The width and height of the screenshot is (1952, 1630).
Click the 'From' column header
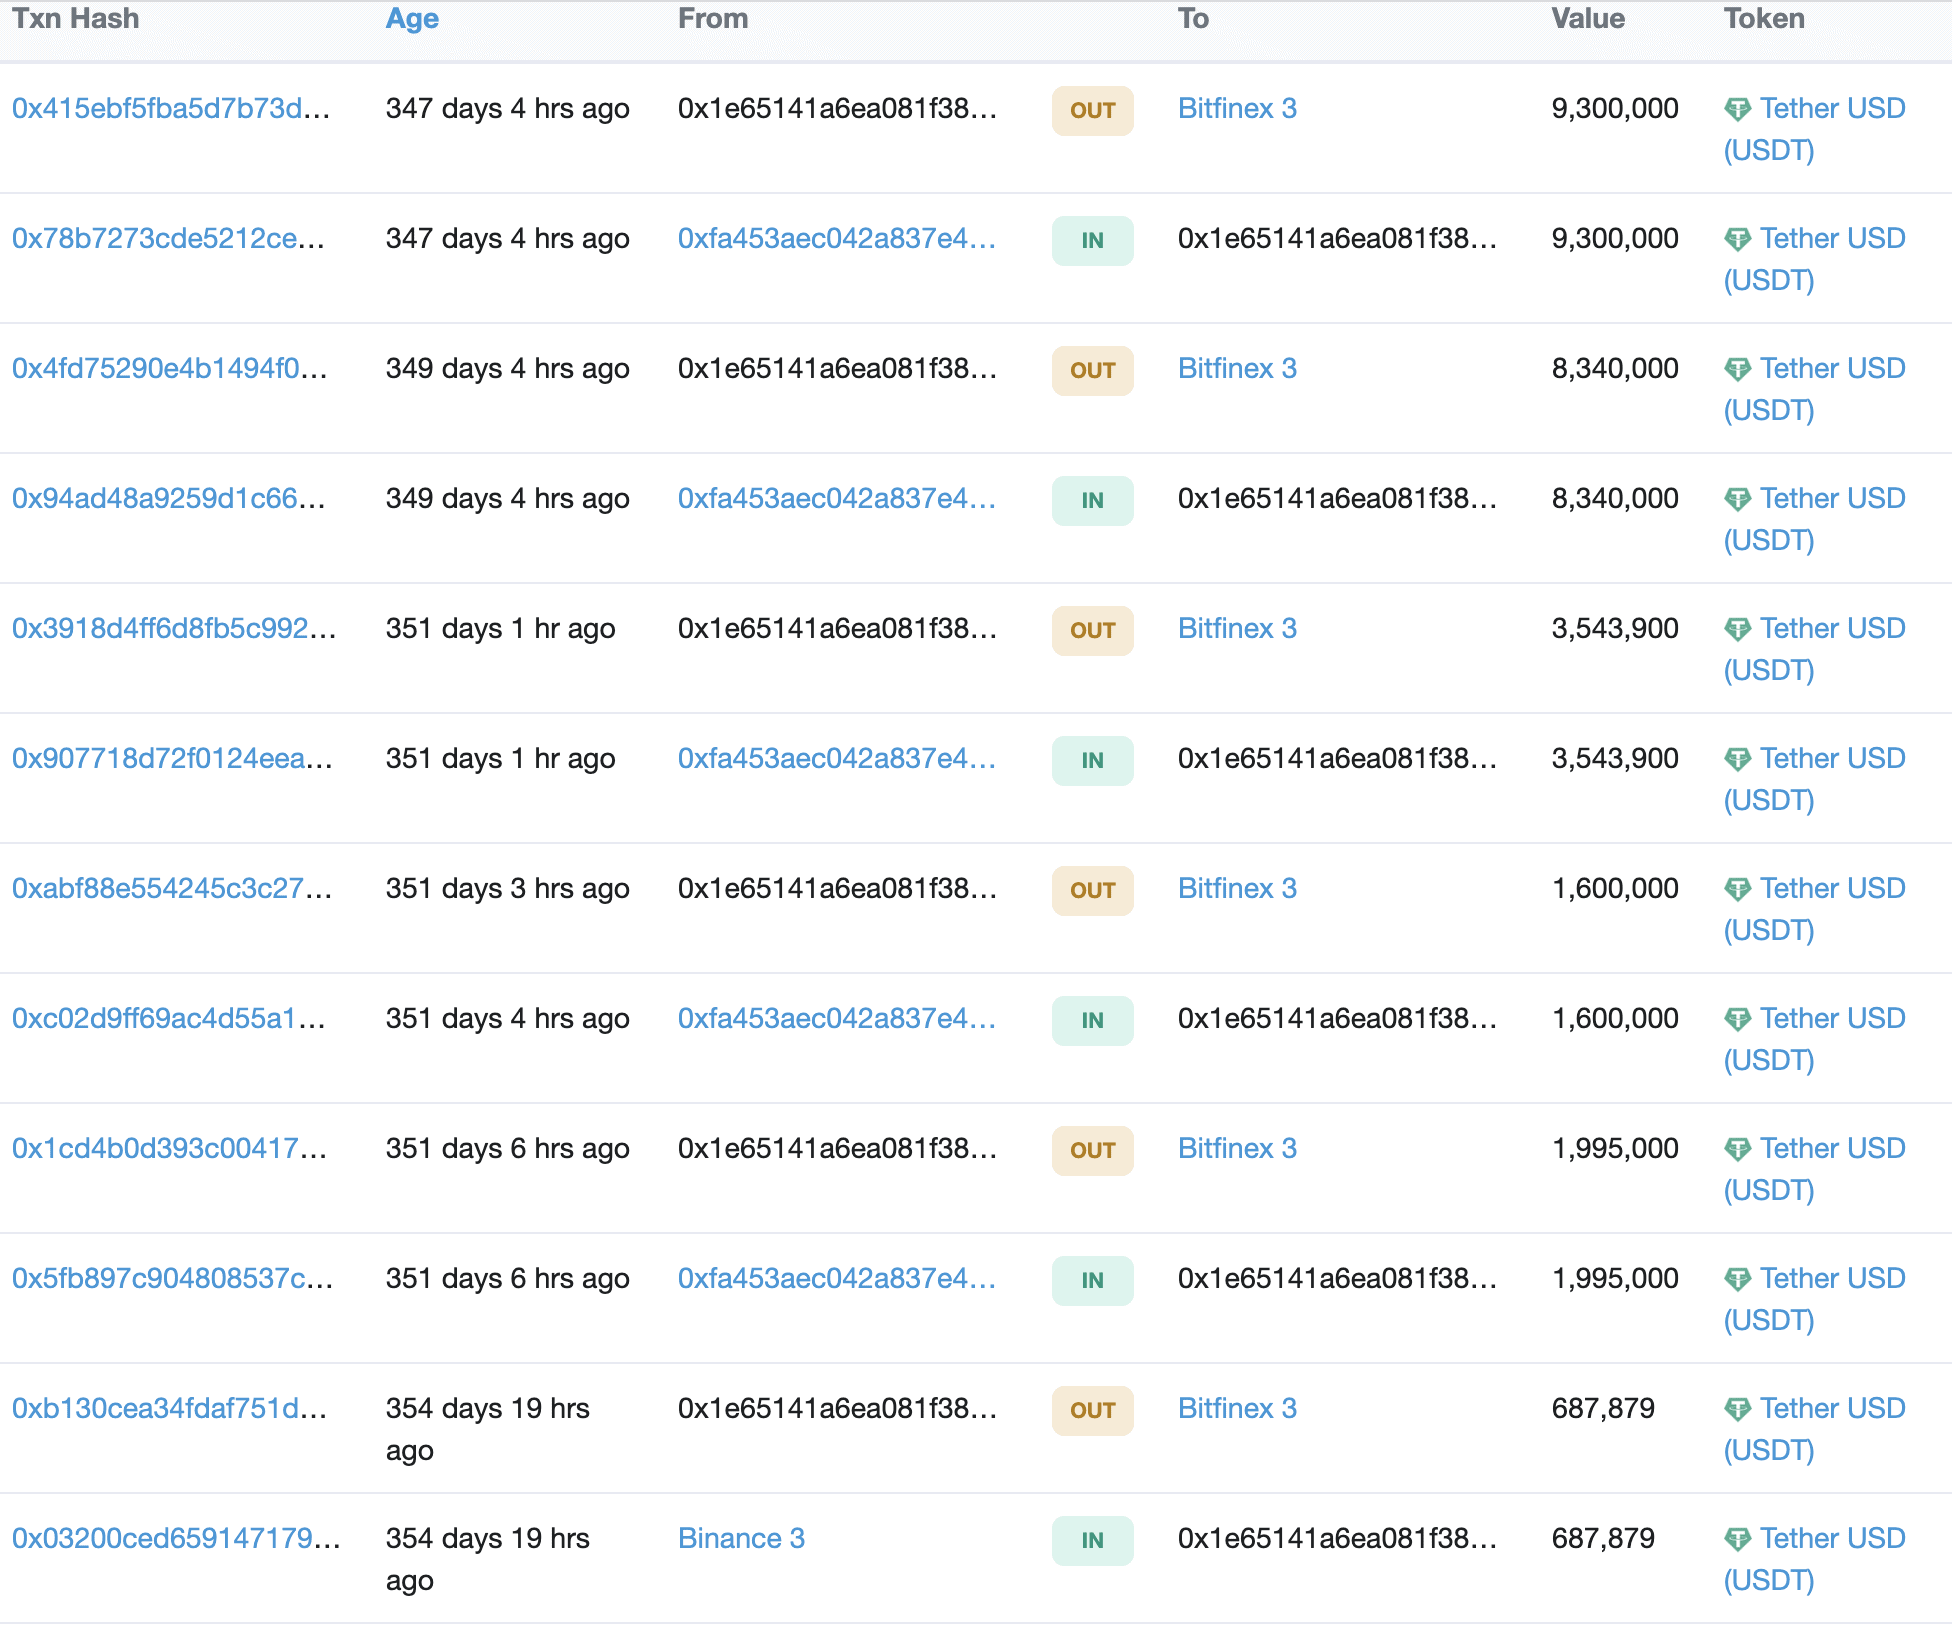coord(713,19)
